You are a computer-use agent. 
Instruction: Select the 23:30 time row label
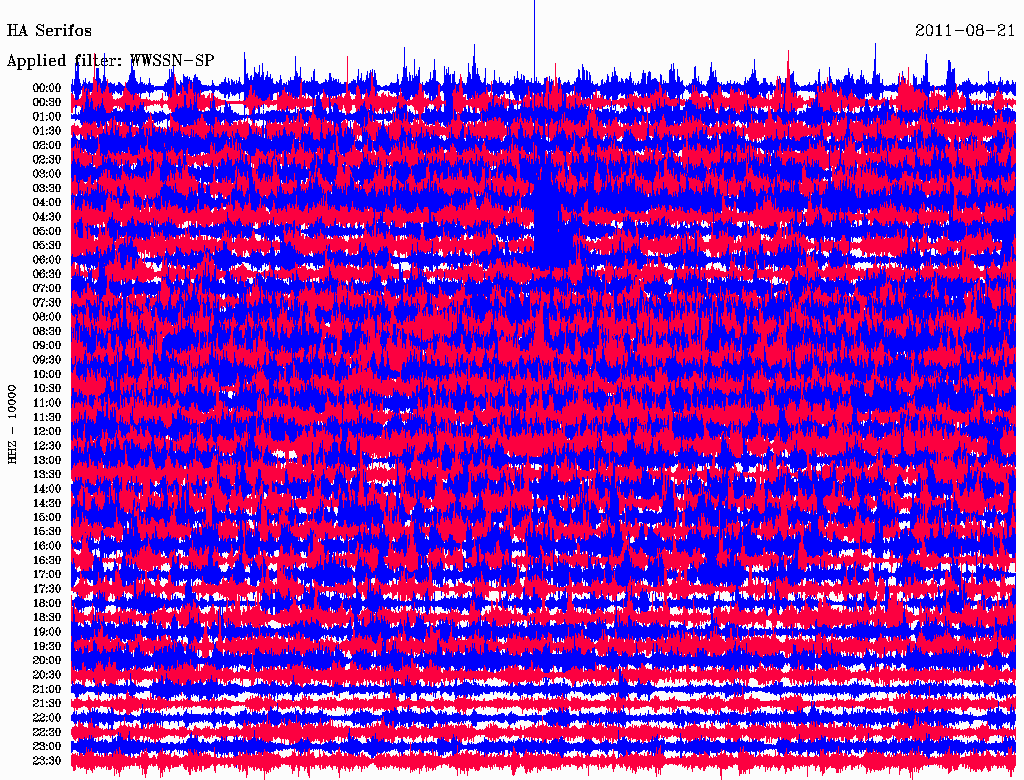[46, 761]
